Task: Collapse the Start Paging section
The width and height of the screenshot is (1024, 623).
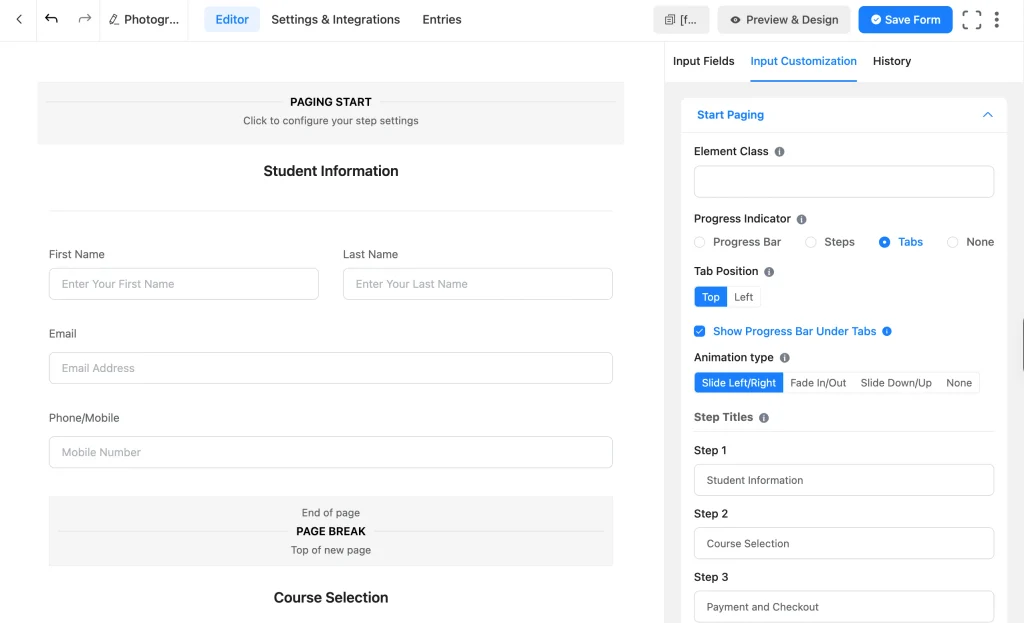Action: coord(987,115)
